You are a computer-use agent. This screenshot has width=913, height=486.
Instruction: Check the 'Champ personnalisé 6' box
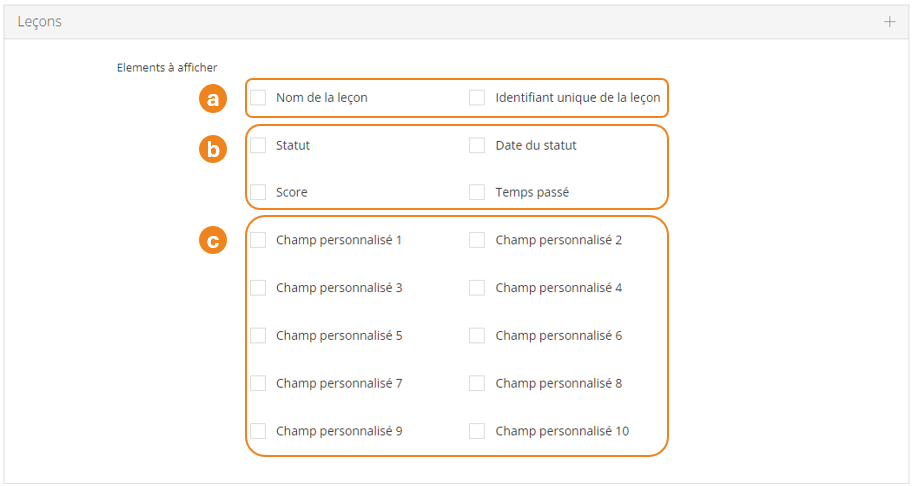pyautogui.click(x=477, y=336)
